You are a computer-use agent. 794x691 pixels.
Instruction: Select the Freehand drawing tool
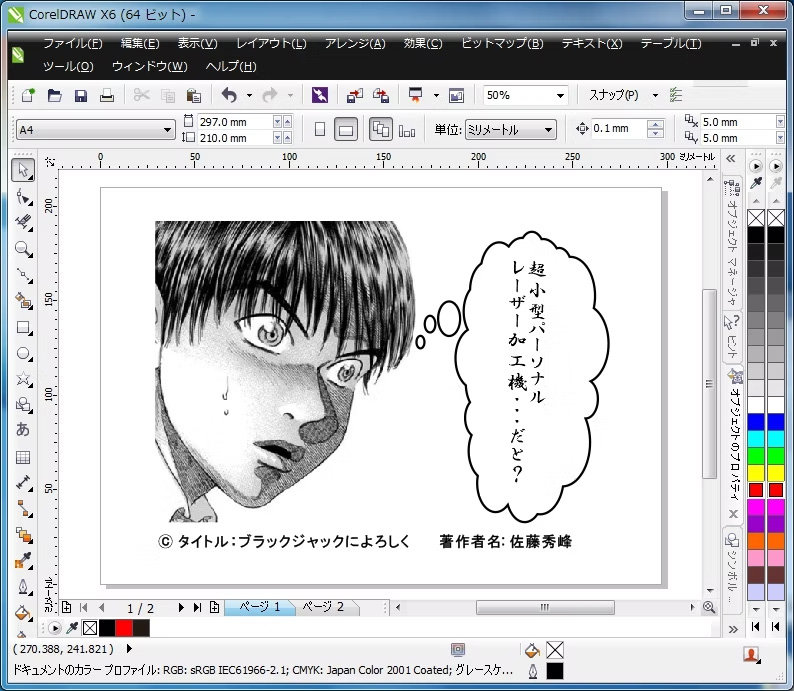point(23,275)
